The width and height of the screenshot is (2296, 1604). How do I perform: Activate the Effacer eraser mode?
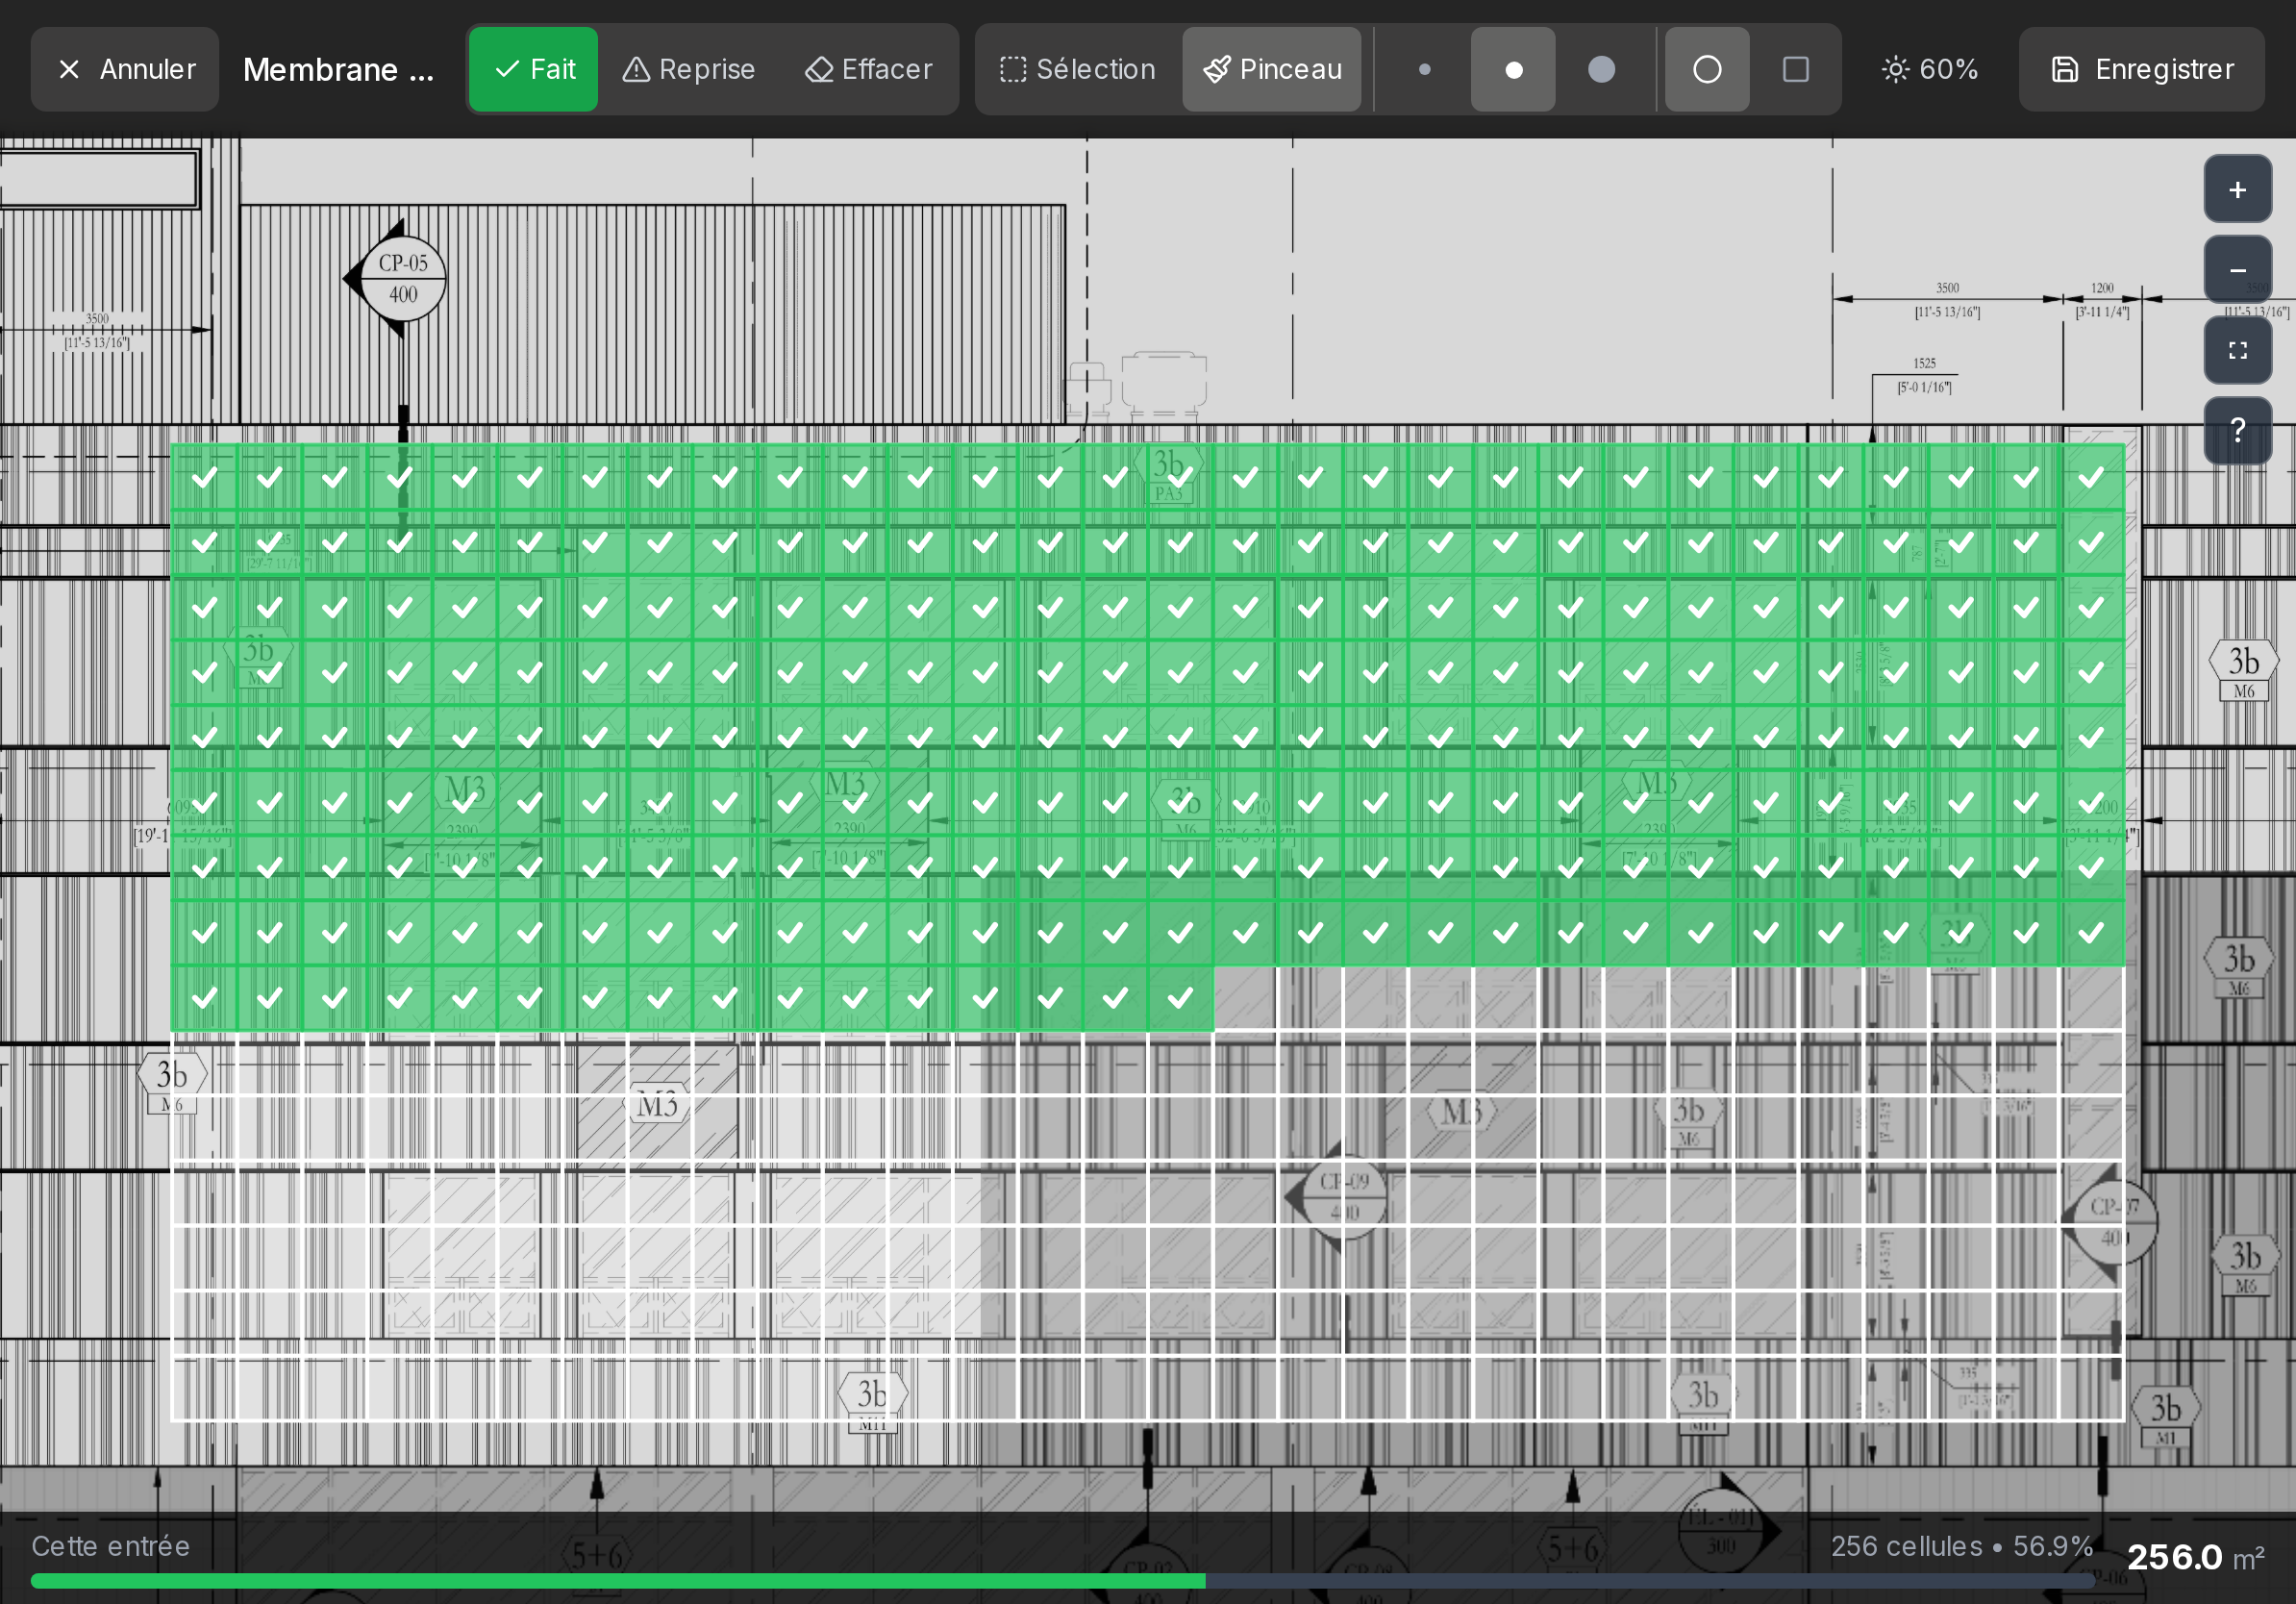coord(868,69)
